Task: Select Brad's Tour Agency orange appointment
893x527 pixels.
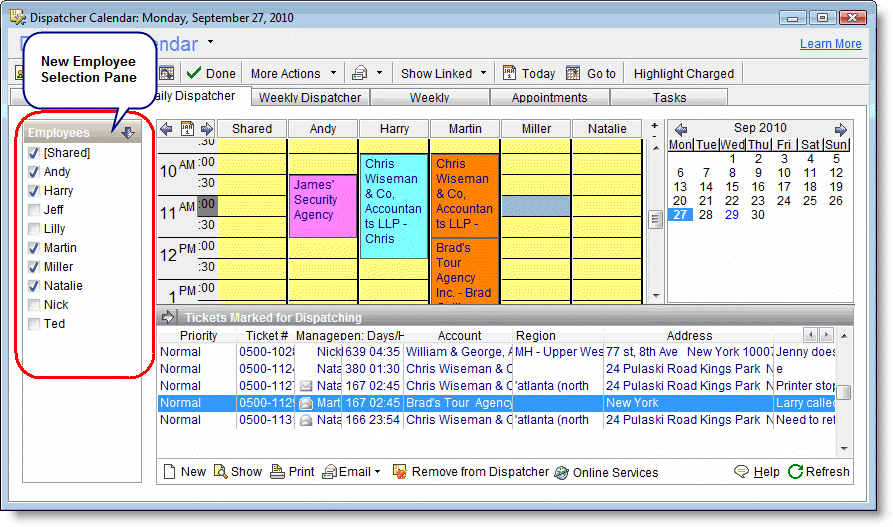Action: click(465, 270)
